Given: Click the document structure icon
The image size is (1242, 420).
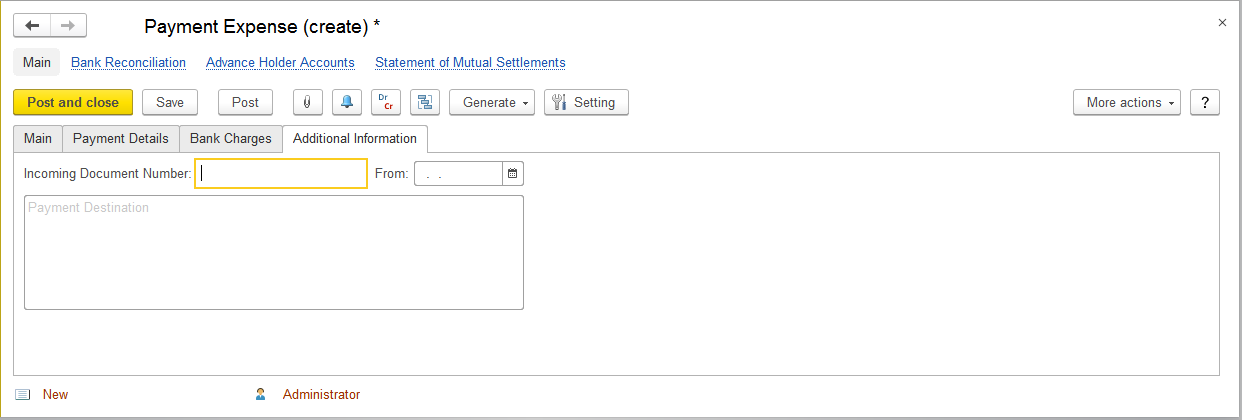Looking at the screenshot, I should [x=425, y=102].
